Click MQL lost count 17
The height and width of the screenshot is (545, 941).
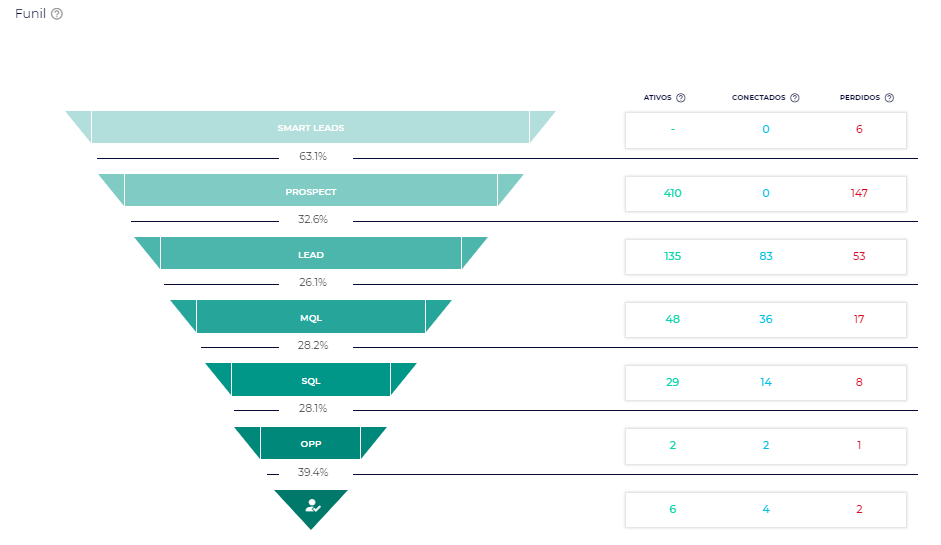pyautogui.click(x=859, y=319)
